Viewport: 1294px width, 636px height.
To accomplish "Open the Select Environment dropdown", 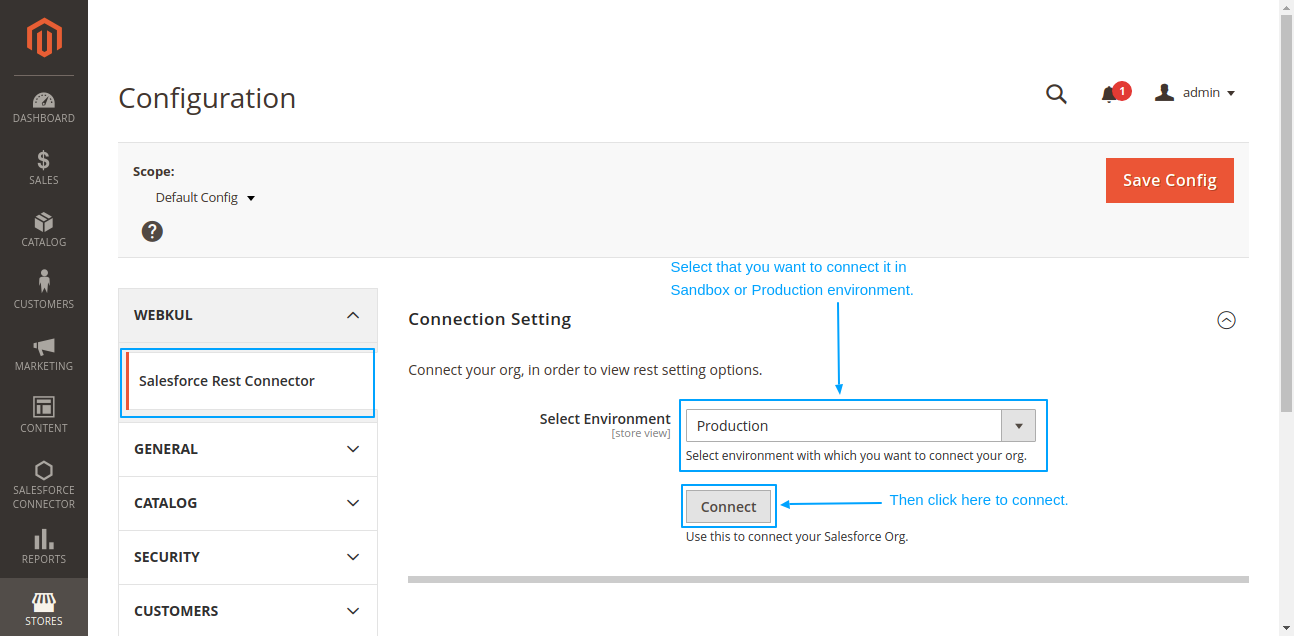I will 861,426.
